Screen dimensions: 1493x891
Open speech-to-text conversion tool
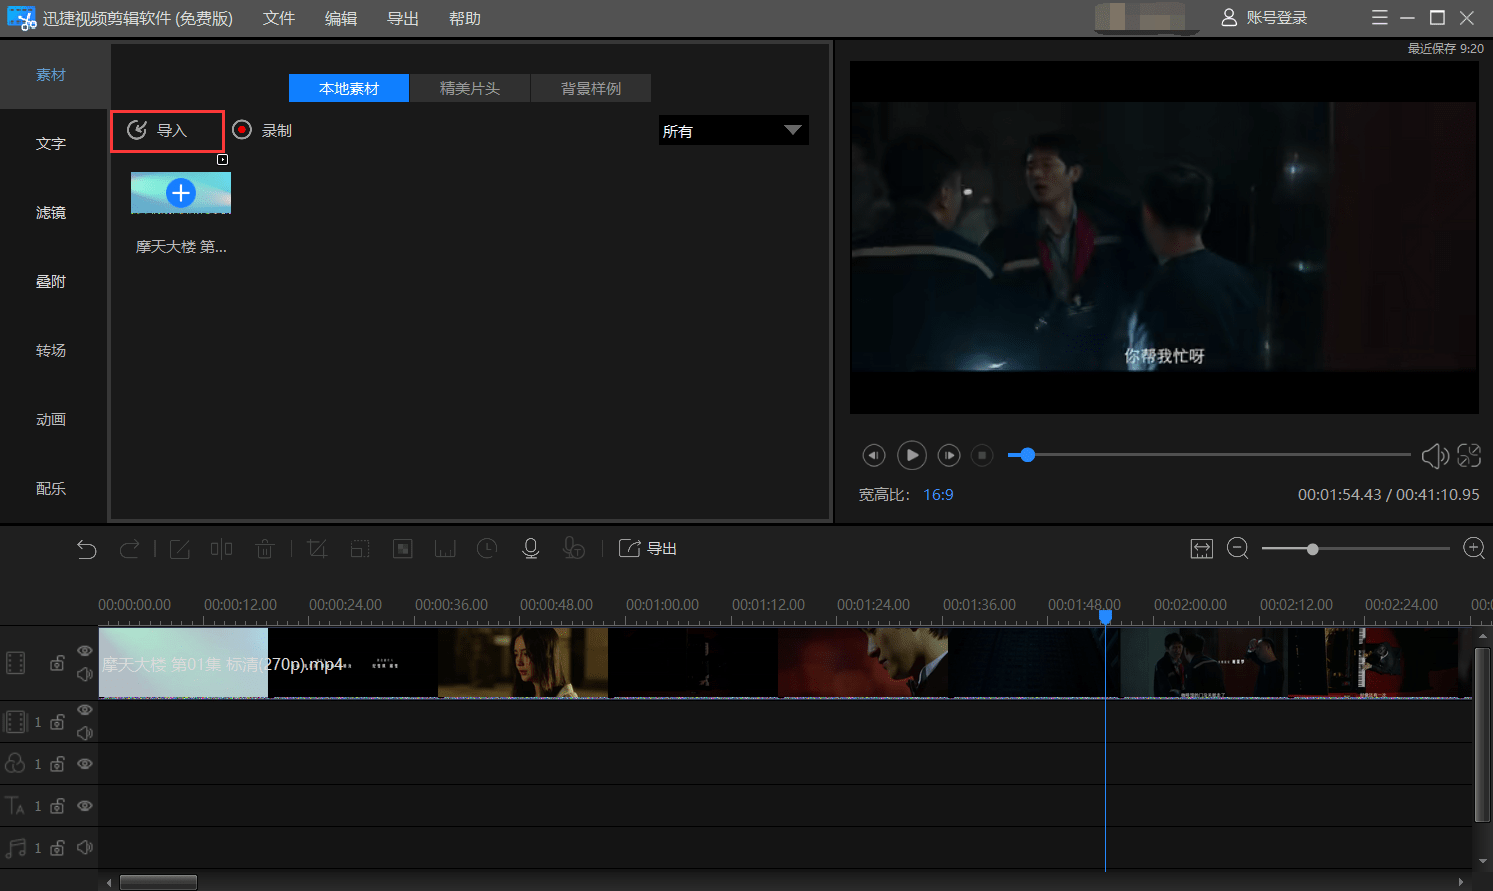tap(573, 548)
